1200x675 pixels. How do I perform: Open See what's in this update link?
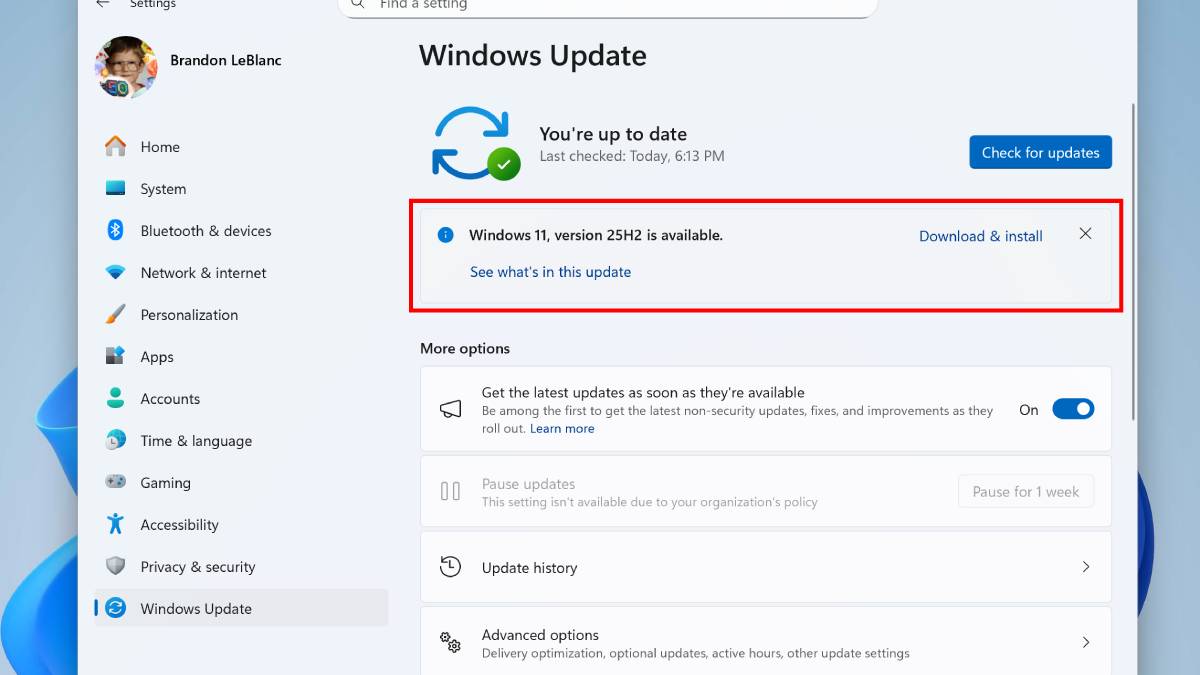[x=550, y=272]
